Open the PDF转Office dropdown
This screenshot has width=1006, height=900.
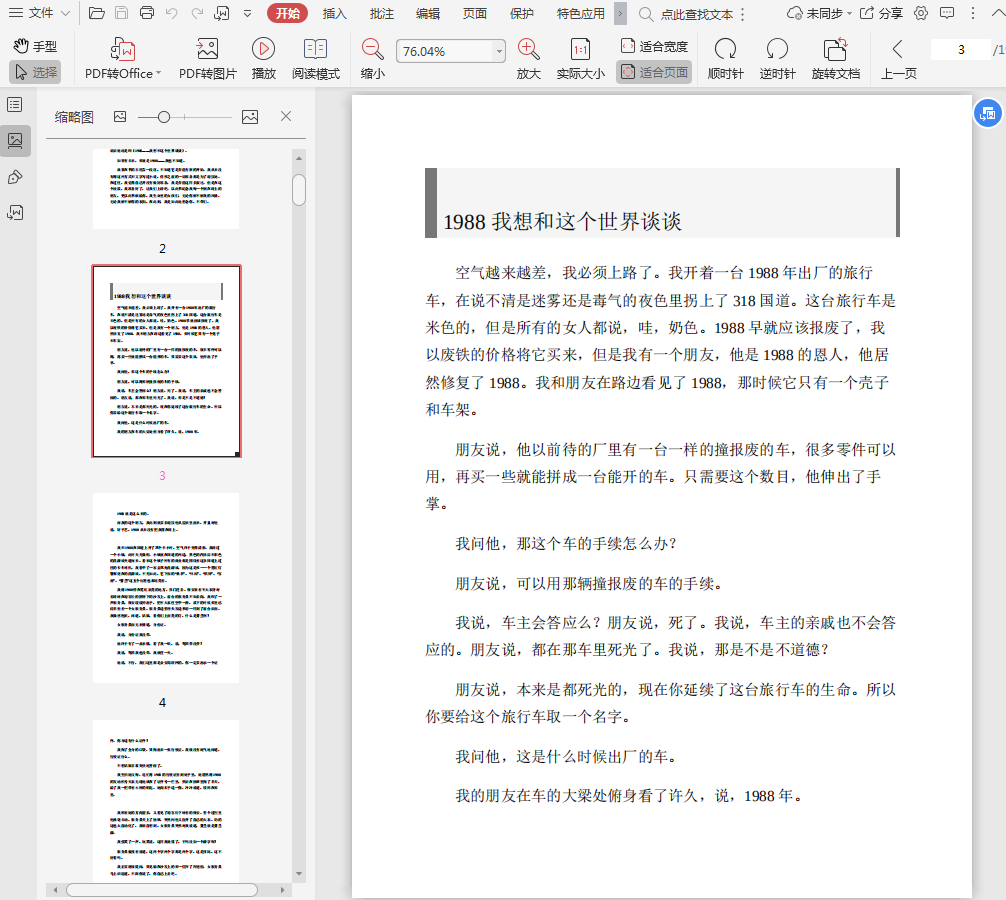(x=123, y=59)
